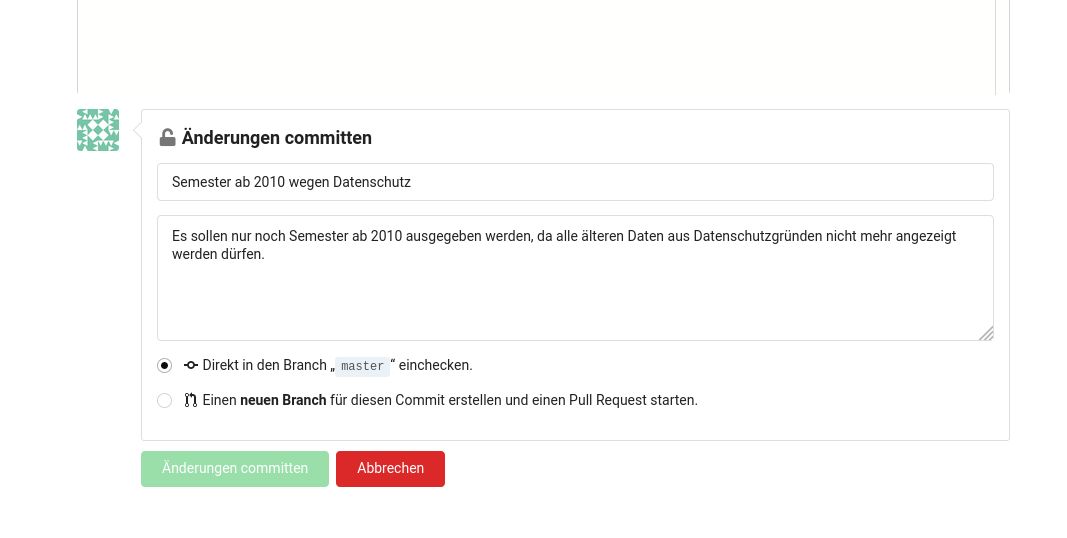Screen dimensions: 1067x538
Task: Click the bold 'neuen Branch' text
Action: (283, 400)
